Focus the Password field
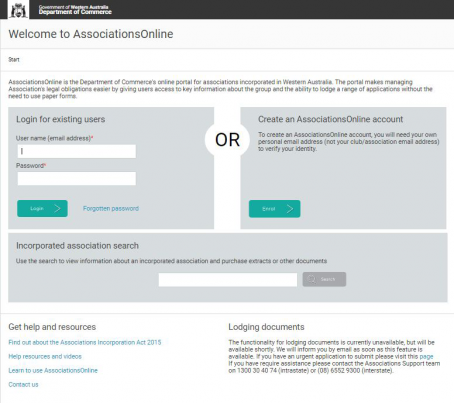 pos(77,179)
